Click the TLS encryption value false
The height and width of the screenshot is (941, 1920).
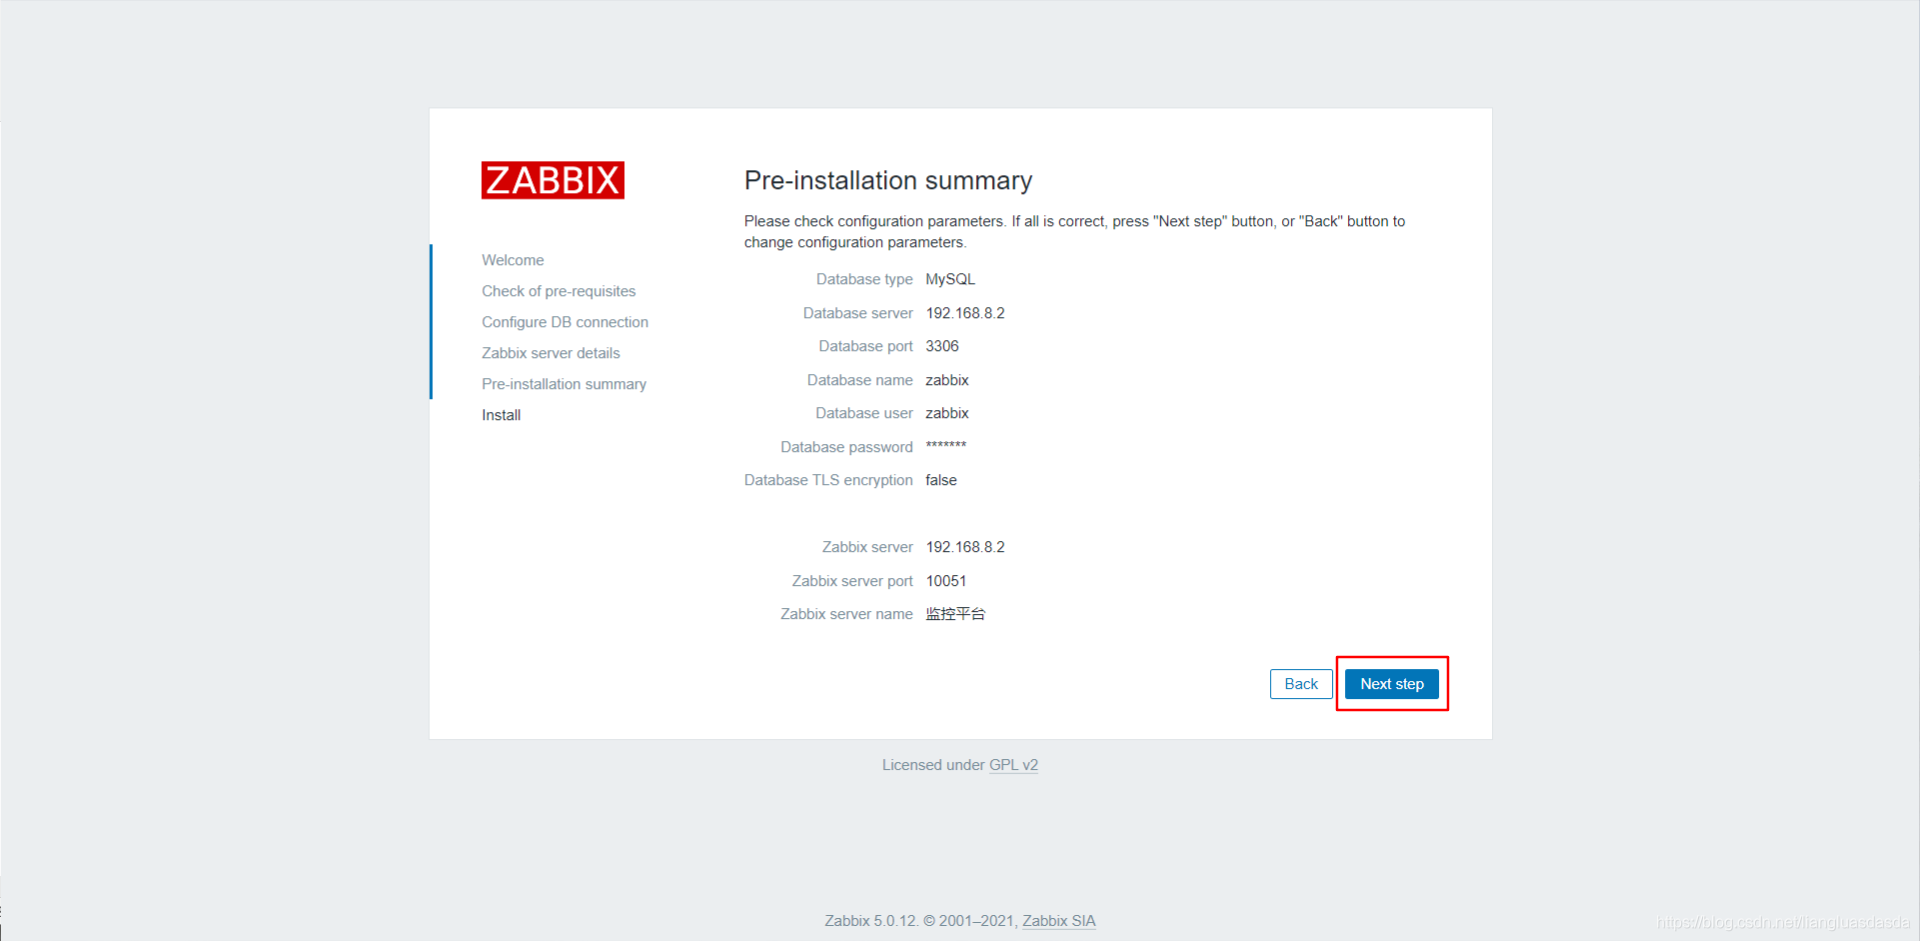coord(941,480)
